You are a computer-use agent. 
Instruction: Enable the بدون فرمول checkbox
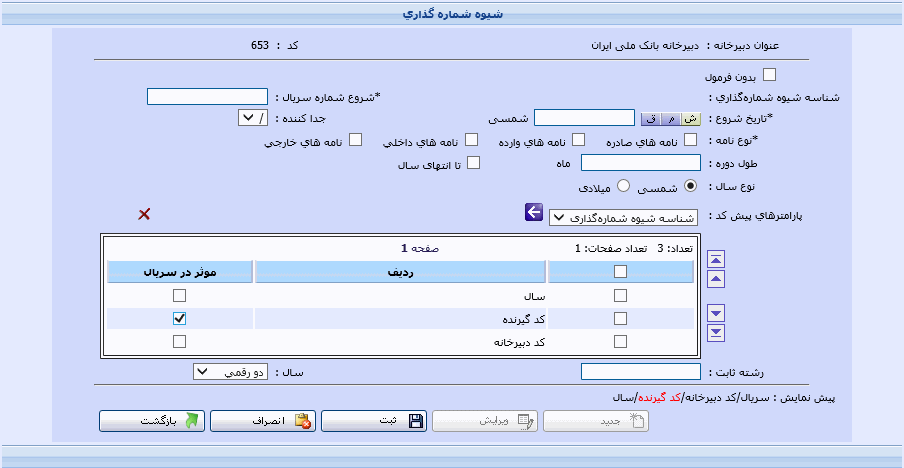(769, 74)
